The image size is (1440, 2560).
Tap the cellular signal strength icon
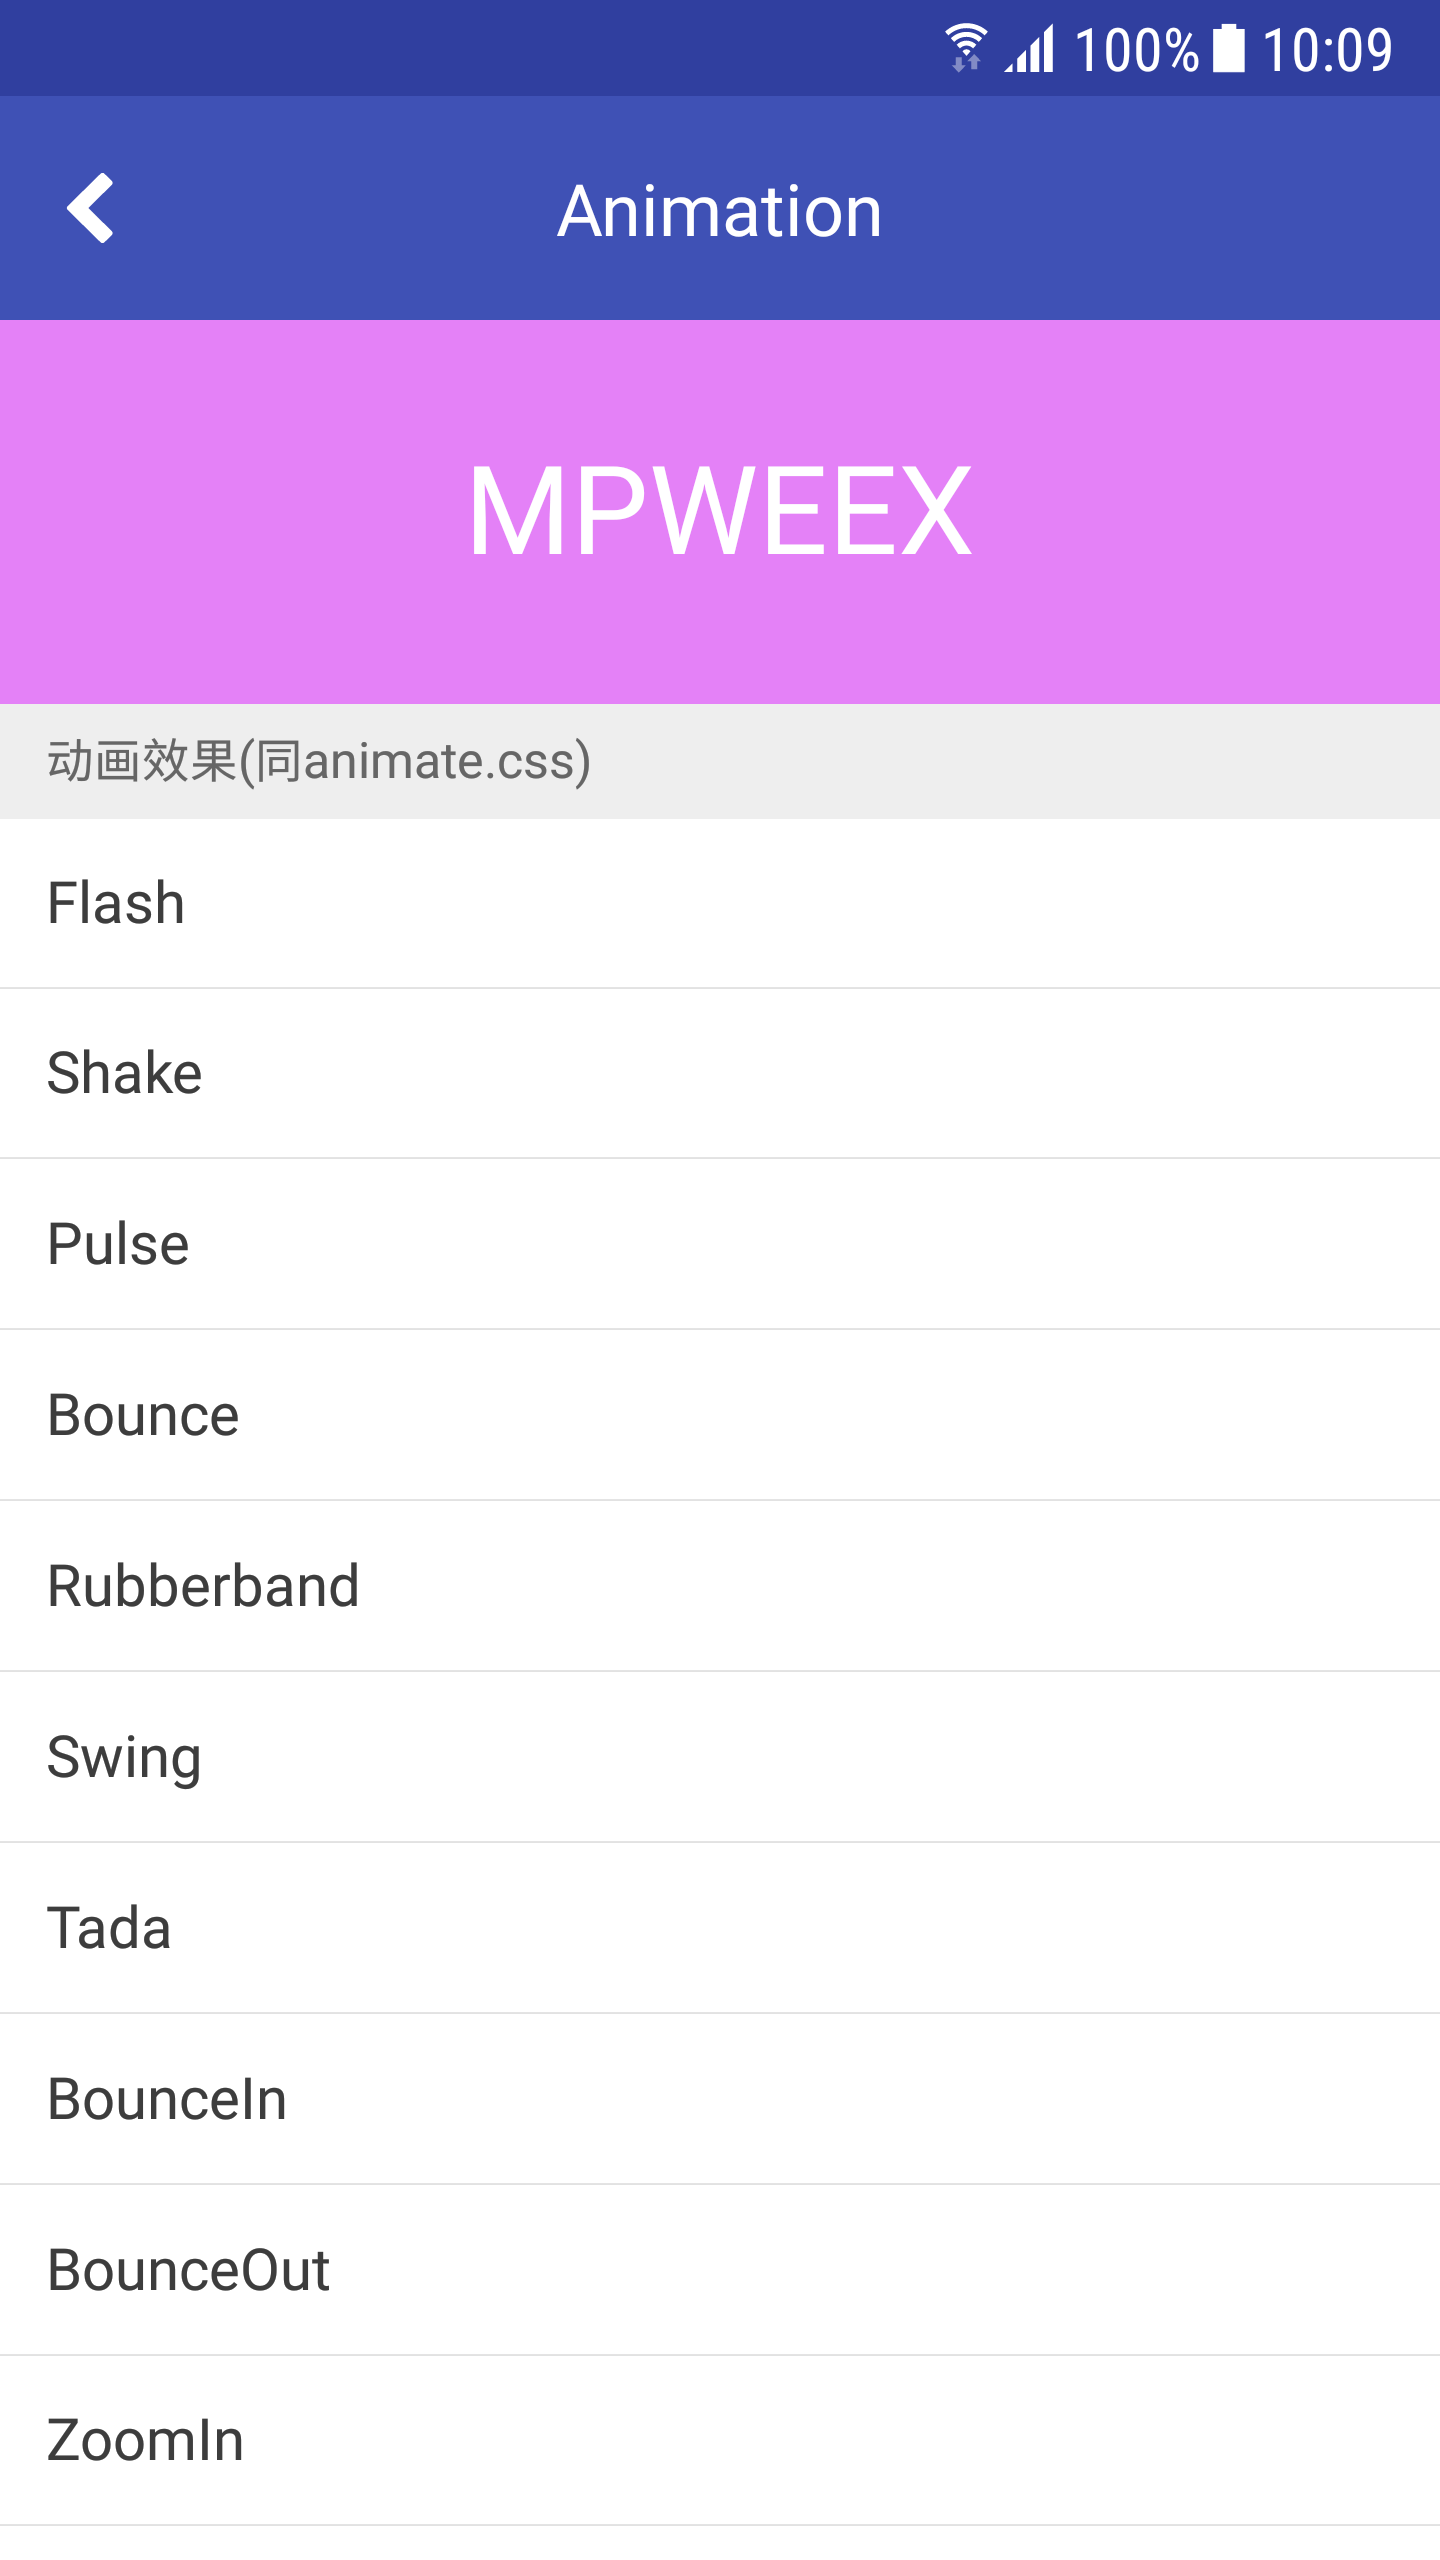1030,48
